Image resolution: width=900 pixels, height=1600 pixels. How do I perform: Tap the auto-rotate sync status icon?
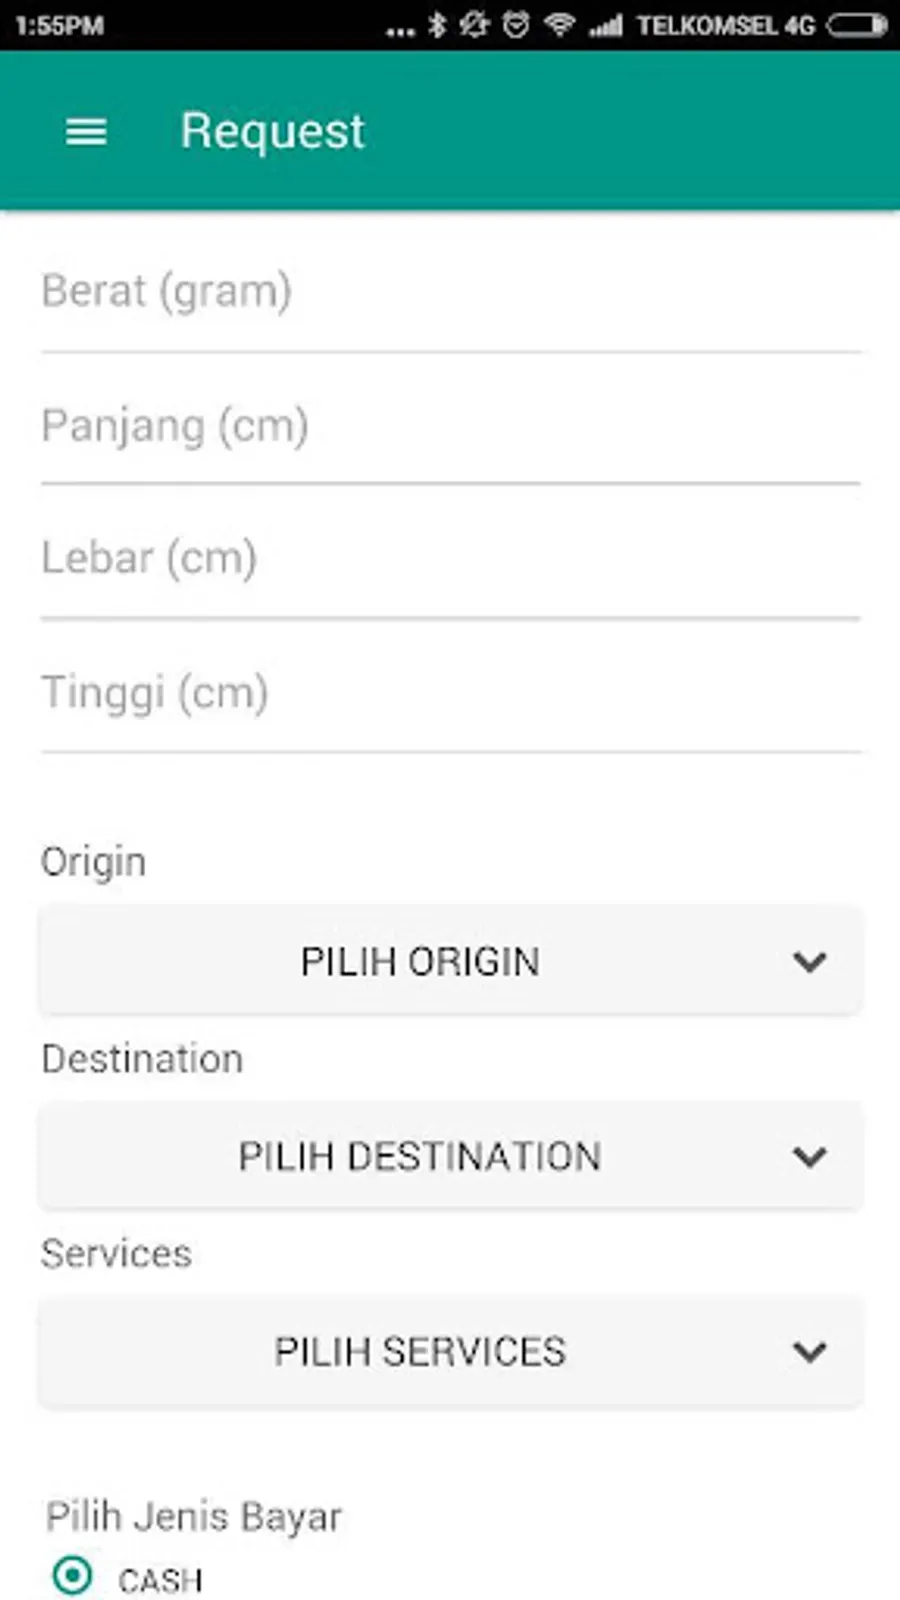(474, 25)
